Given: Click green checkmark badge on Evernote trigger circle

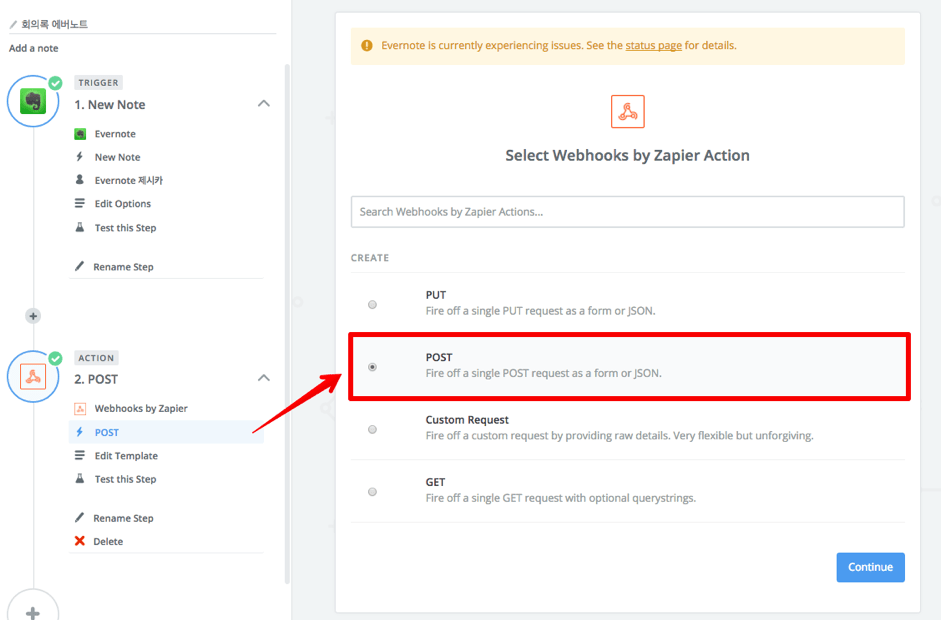Looking at the screenshot, I should pyautogui.click(x=55, y=83).
